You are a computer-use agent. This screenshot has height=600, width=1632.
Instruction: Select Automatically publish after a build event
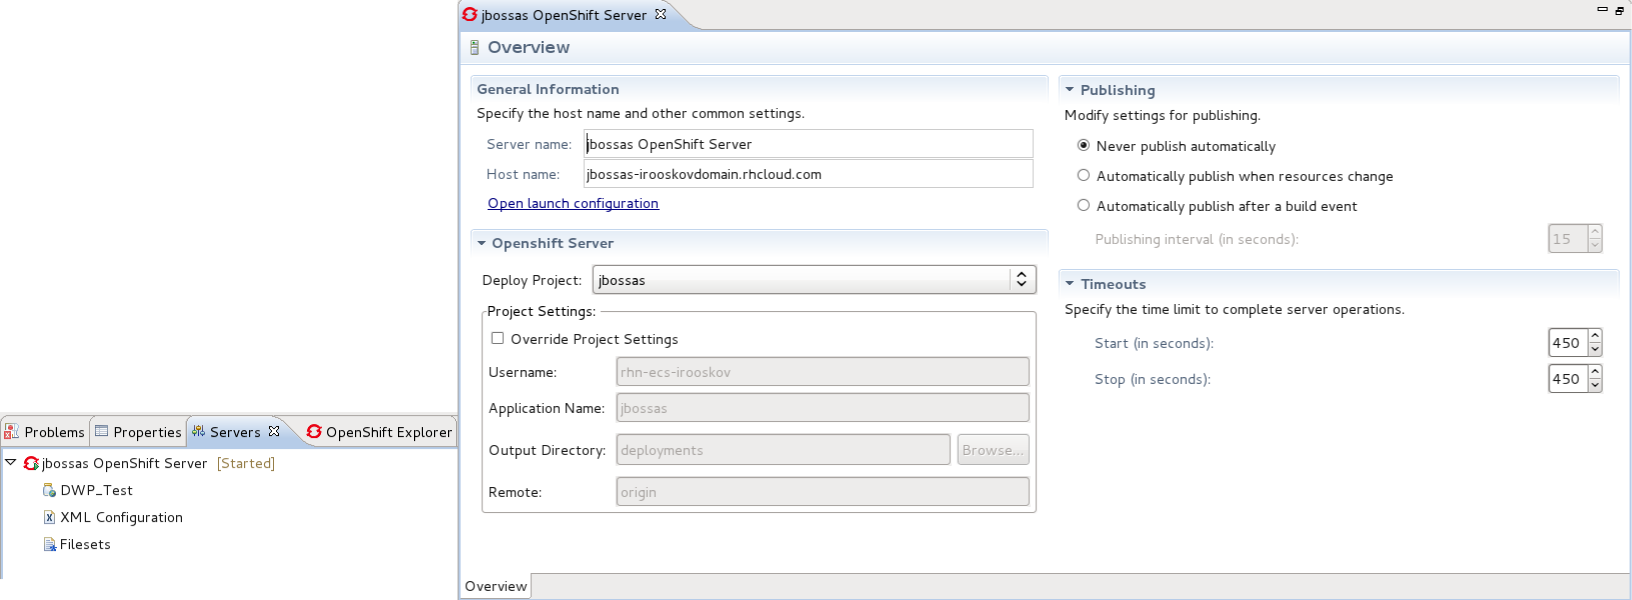click(1083, 205)
